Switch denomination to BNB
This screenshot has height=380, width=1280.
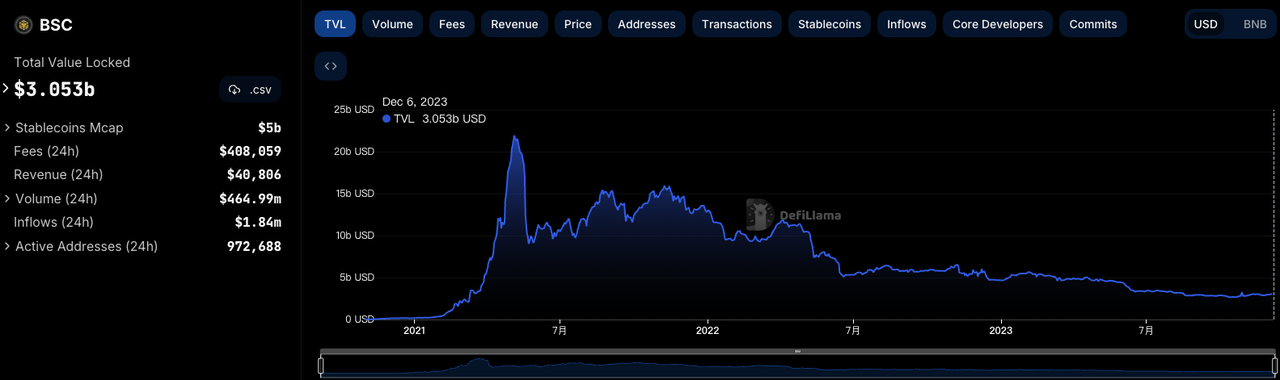(1254, 24)
